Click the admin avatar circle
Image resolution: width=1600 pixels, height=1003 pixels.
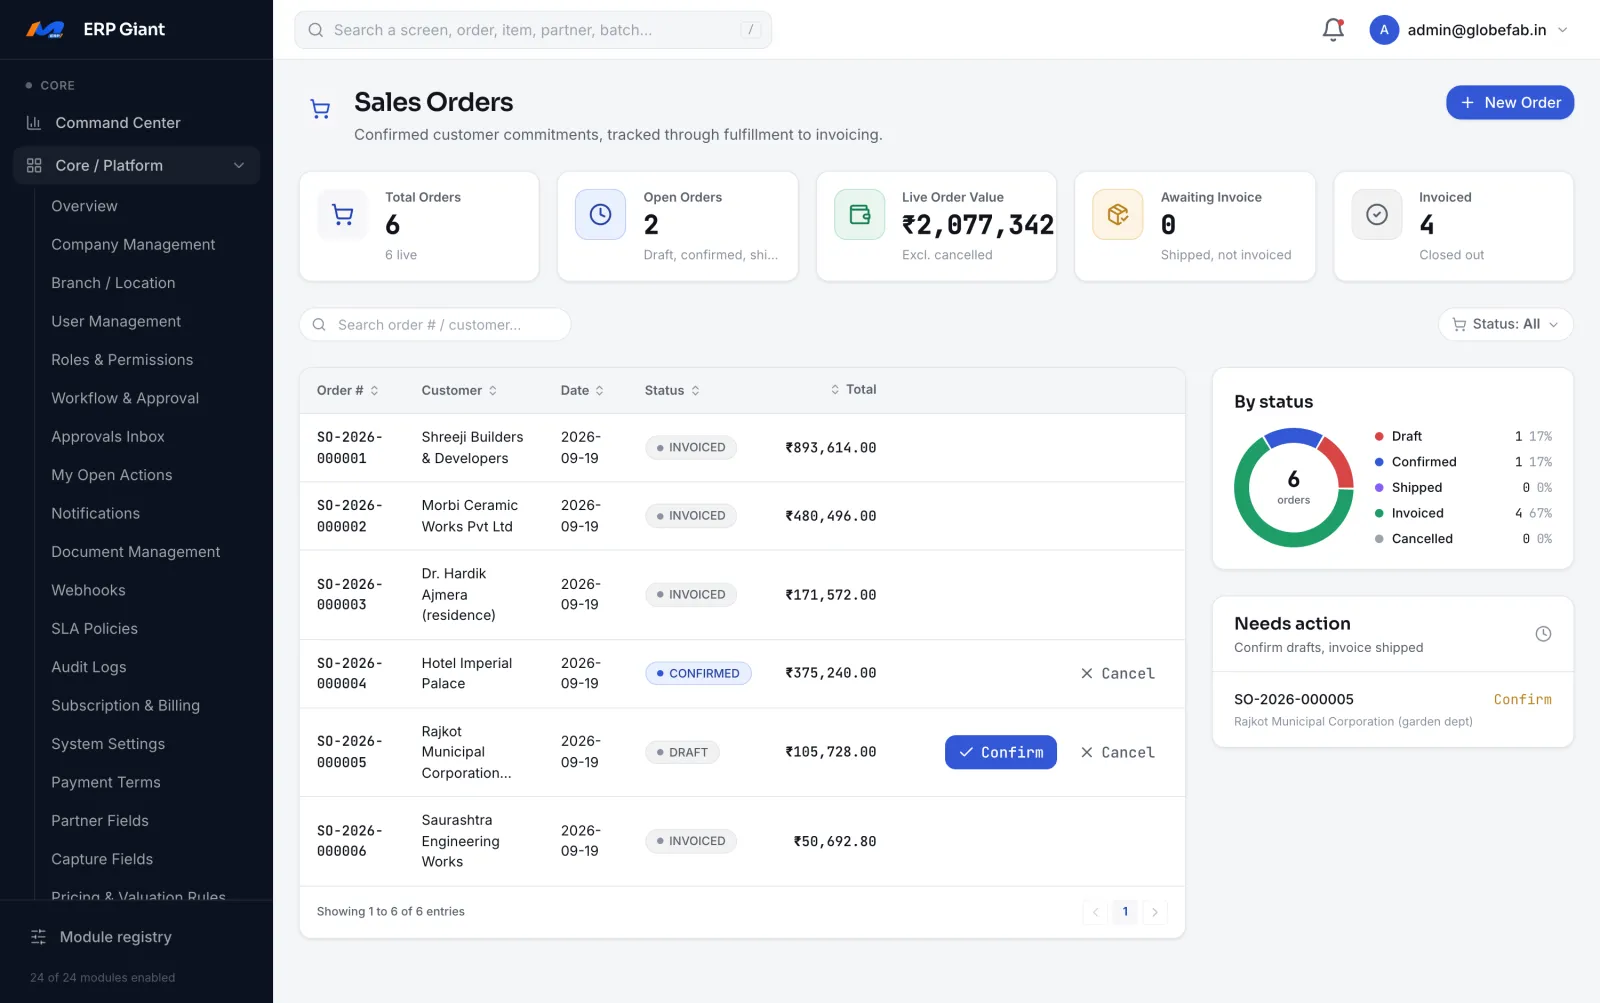tap(1384, 30)
